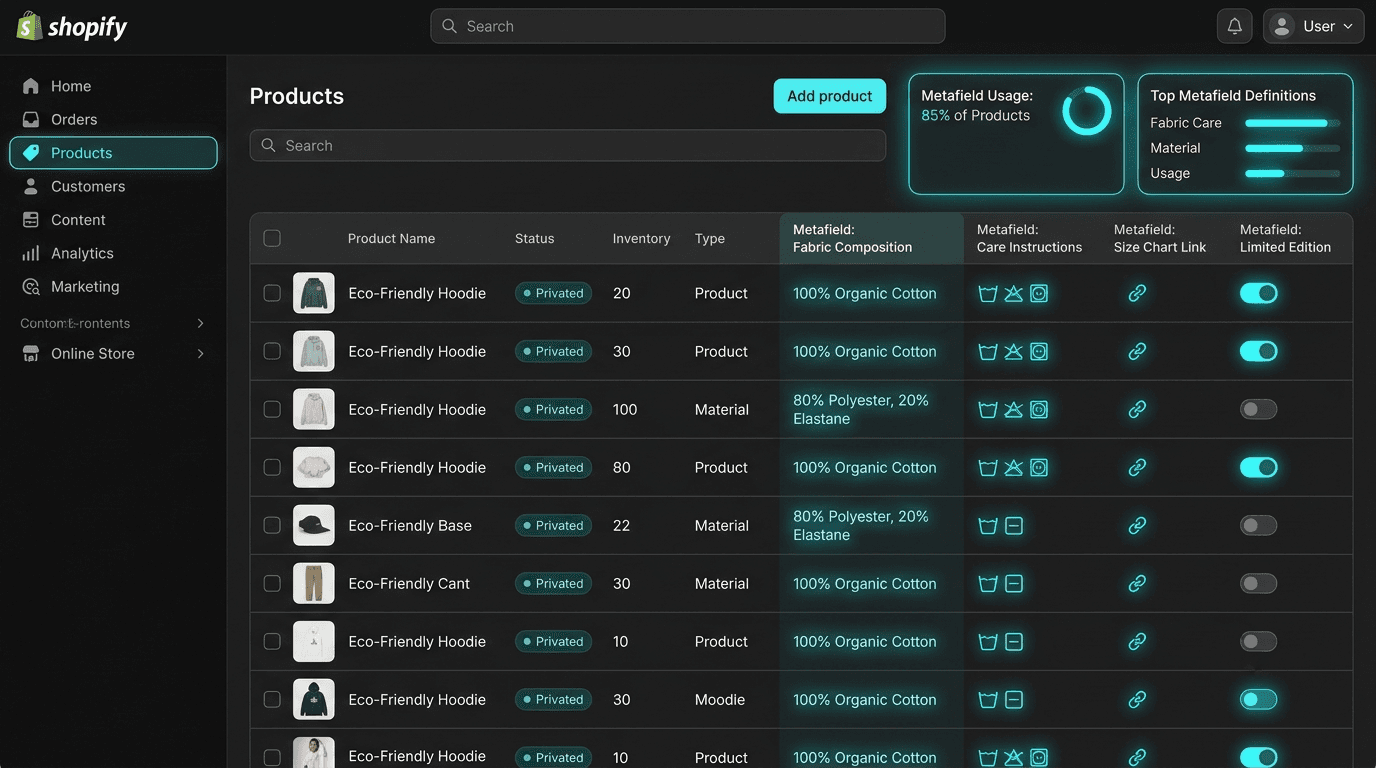Click the Add product button

click(x=830, y=96)
